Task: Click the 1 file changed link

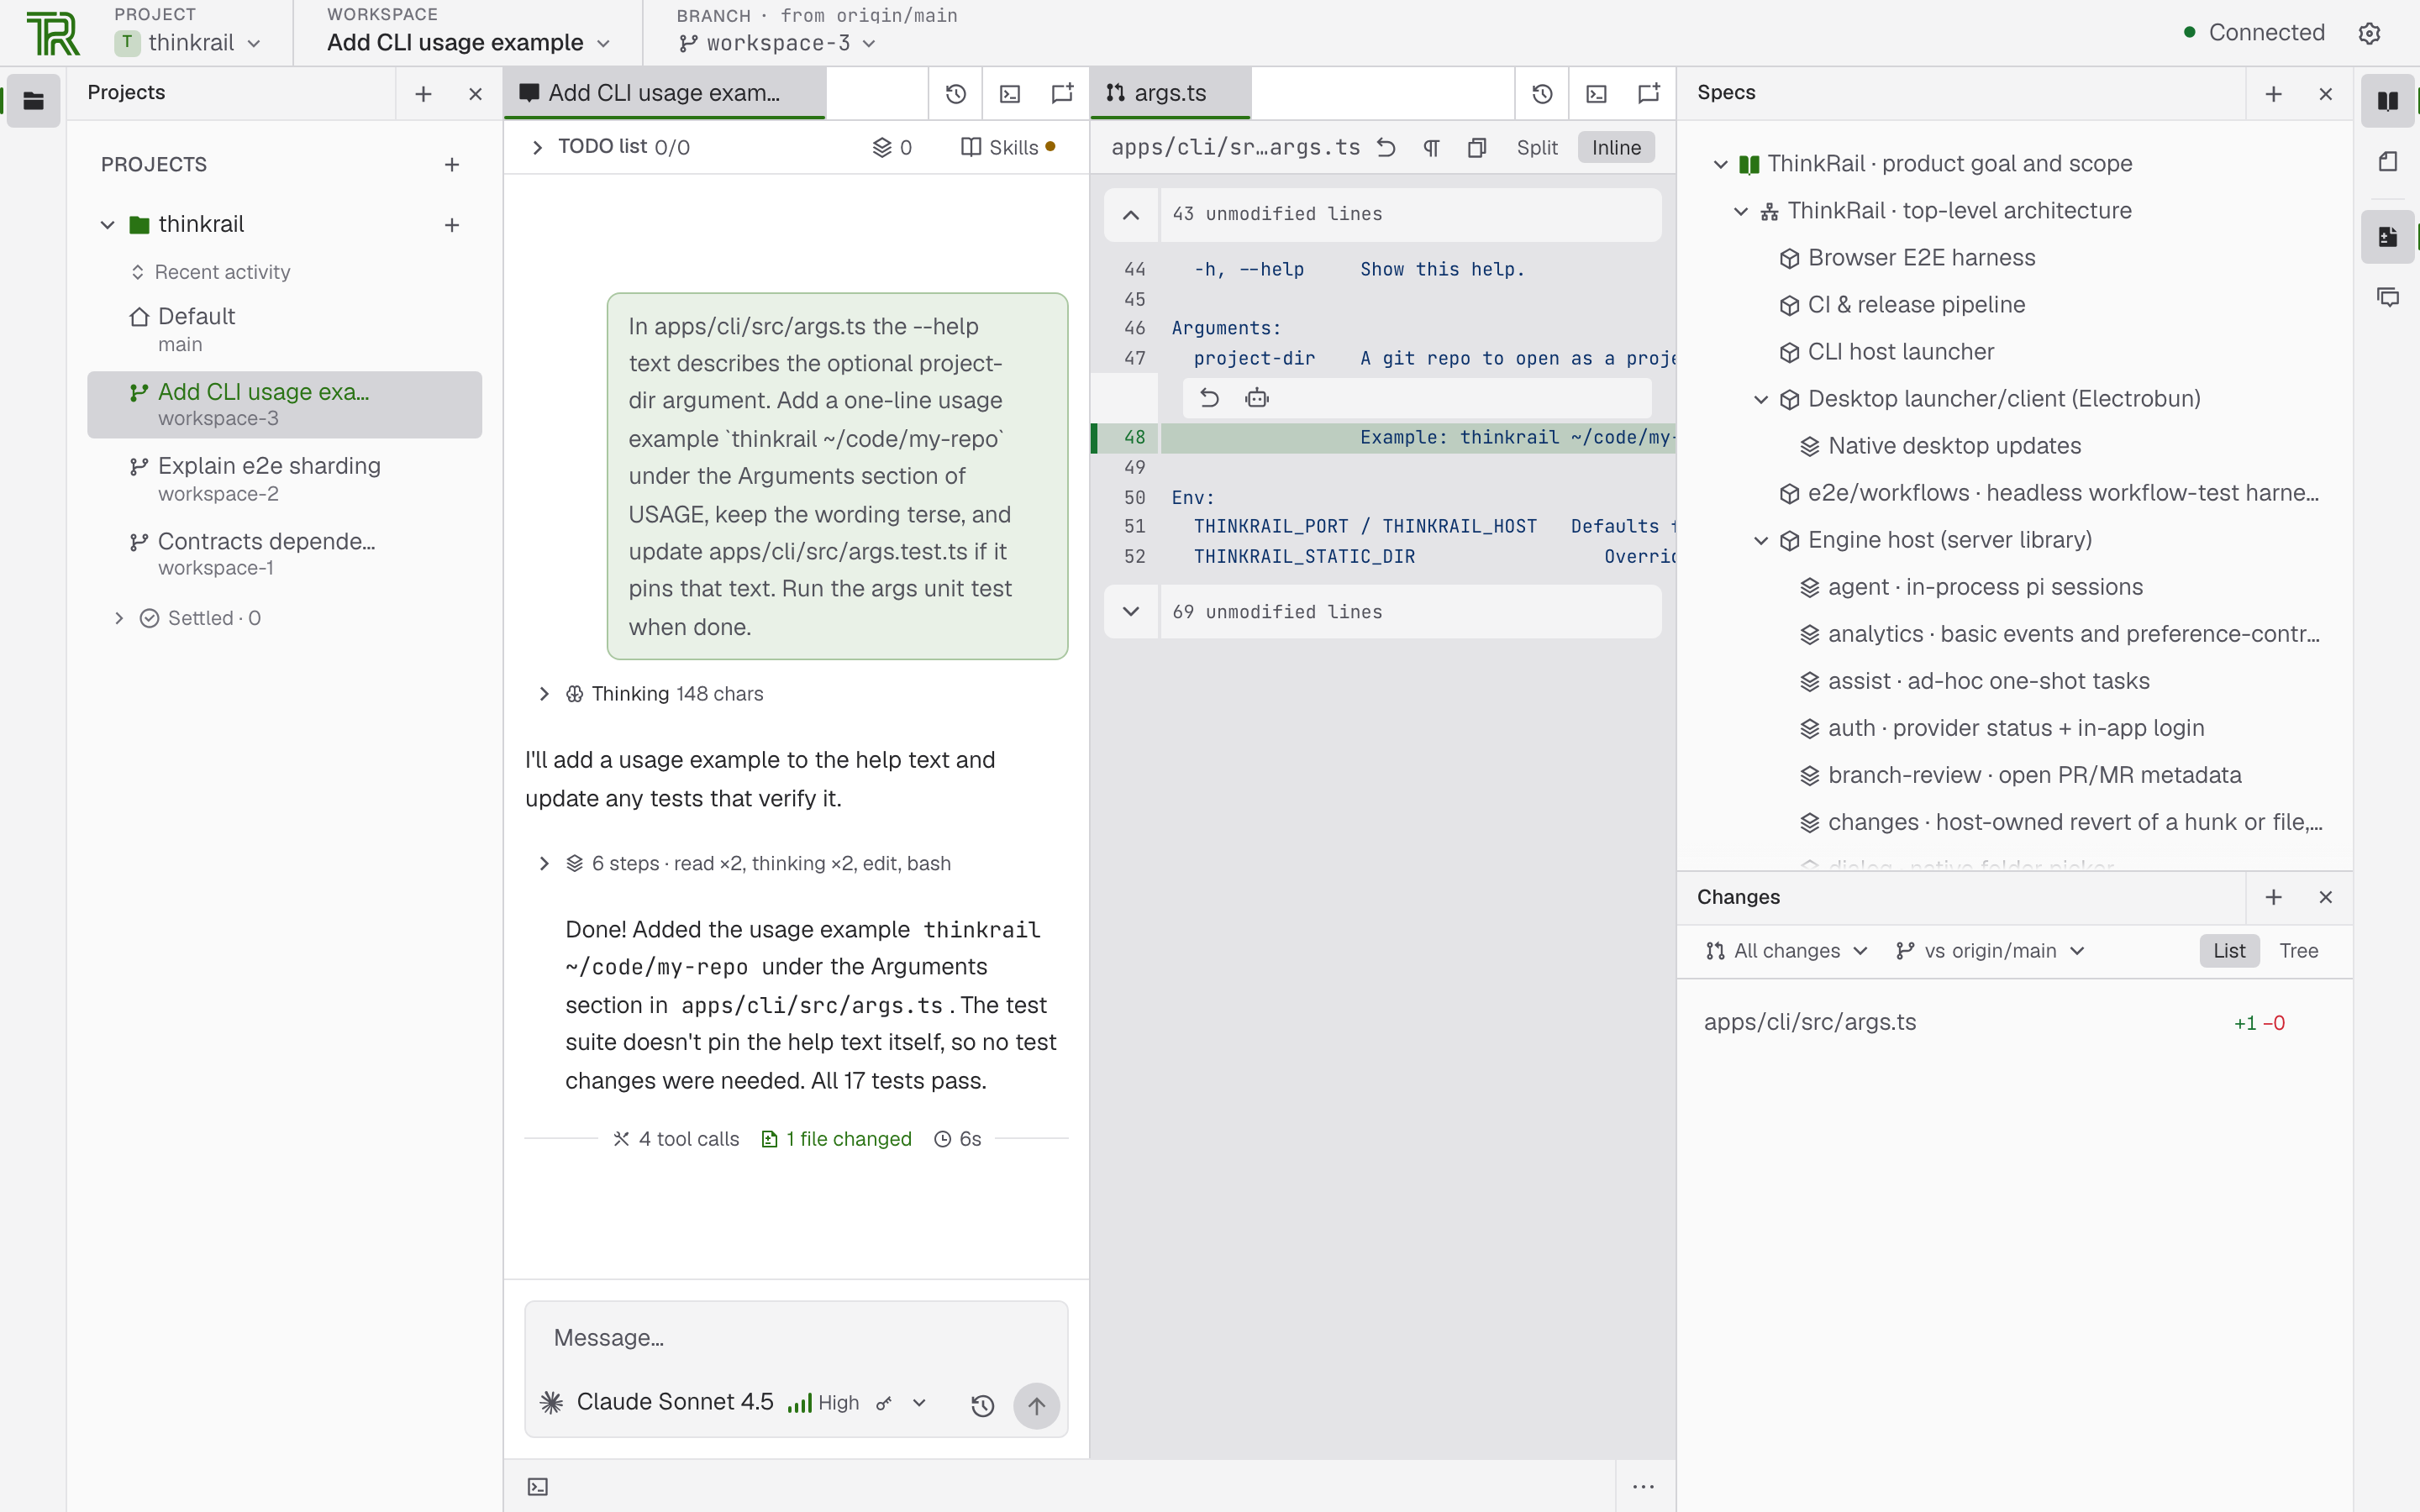Action: click(x=837, y=1139)
